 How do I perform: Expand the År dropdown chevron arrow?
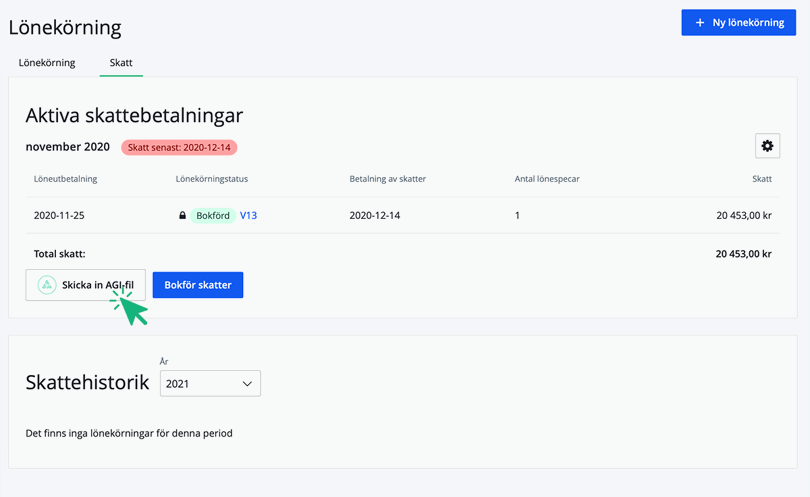point(247,383)
